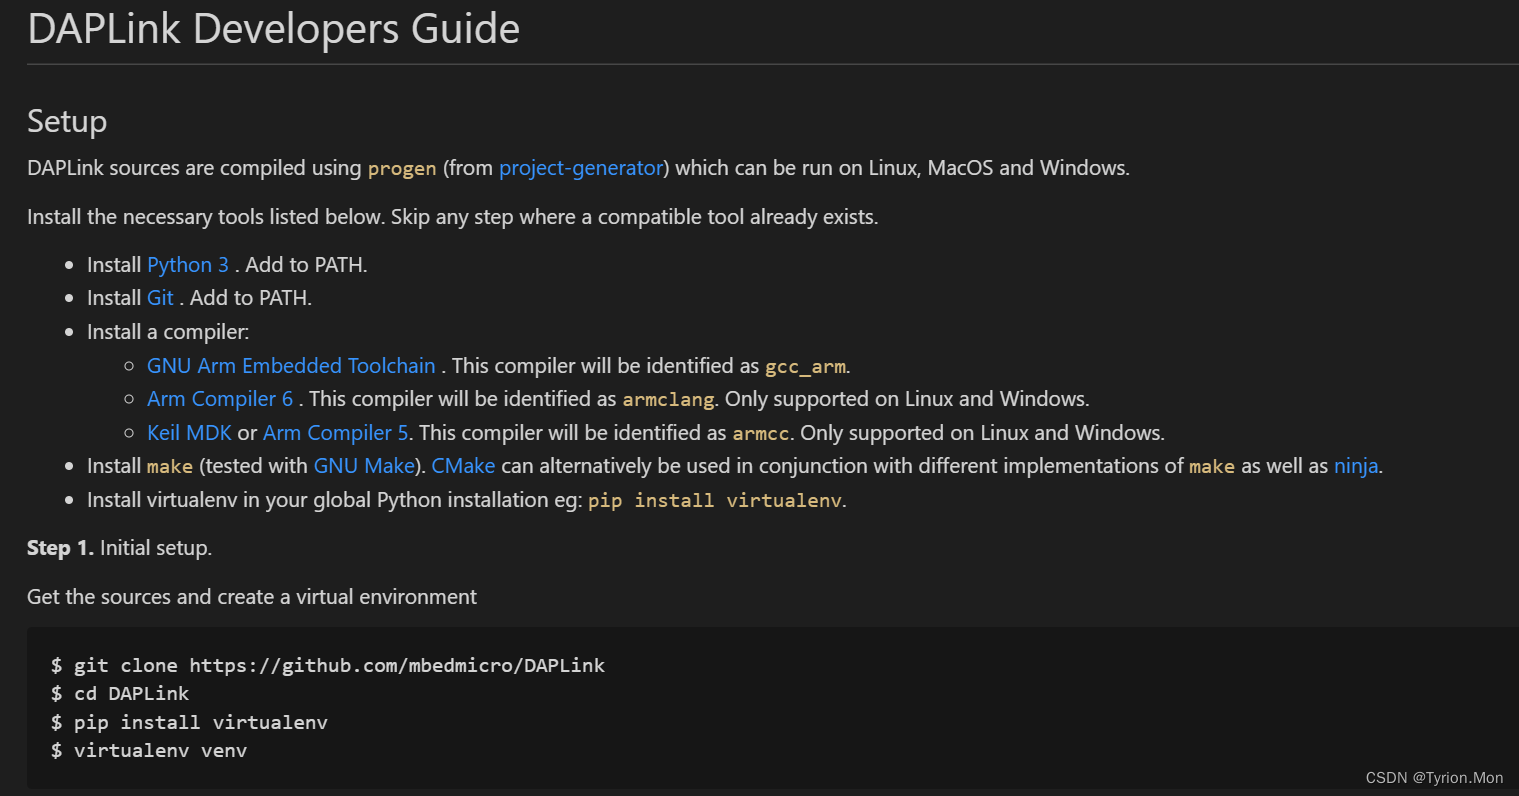The width and height of the screenshot is (1519, 796).
Task: Visit the Keil MDK link
Action: click(189, 433)
